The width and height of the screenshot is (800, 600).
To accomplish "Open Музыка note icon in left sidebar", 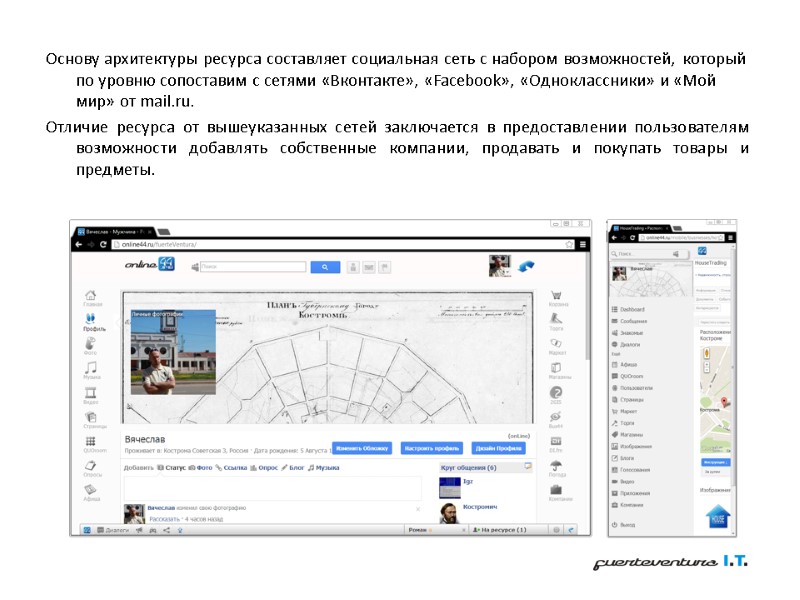I will click(91, 367).
